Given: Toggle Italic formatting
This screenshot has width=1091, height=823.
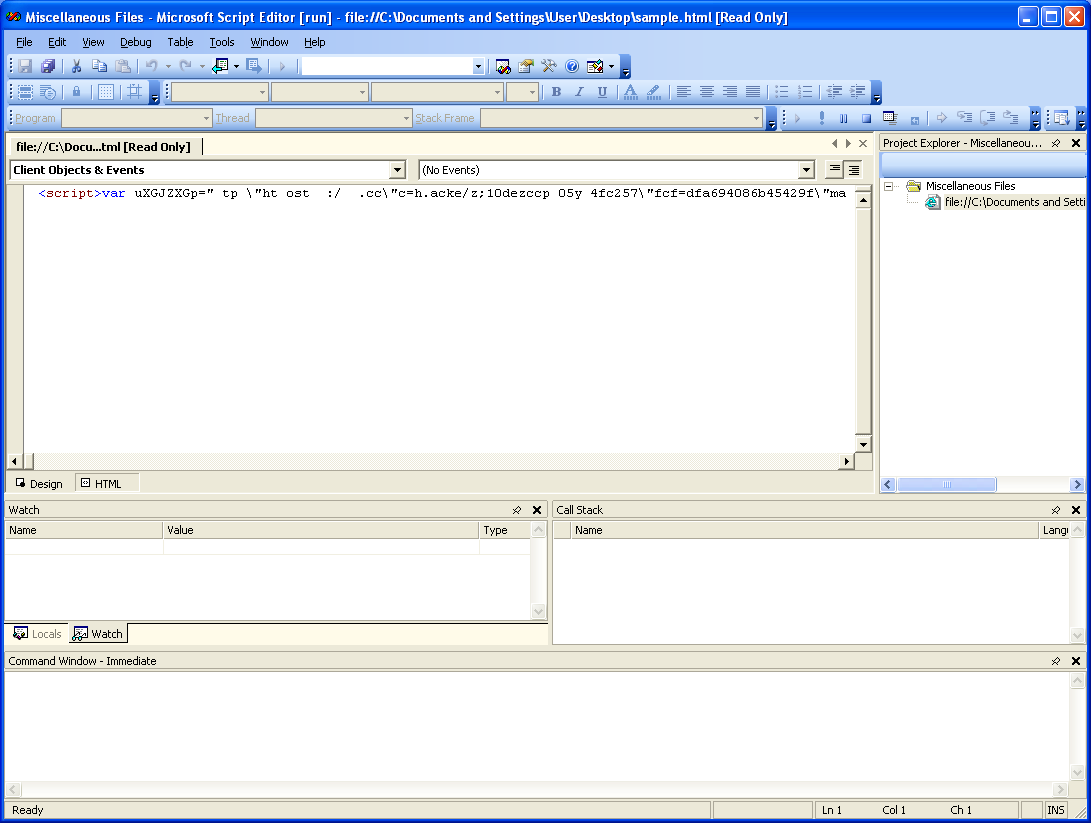Looking at the screenshot, I should click(579, 92).
